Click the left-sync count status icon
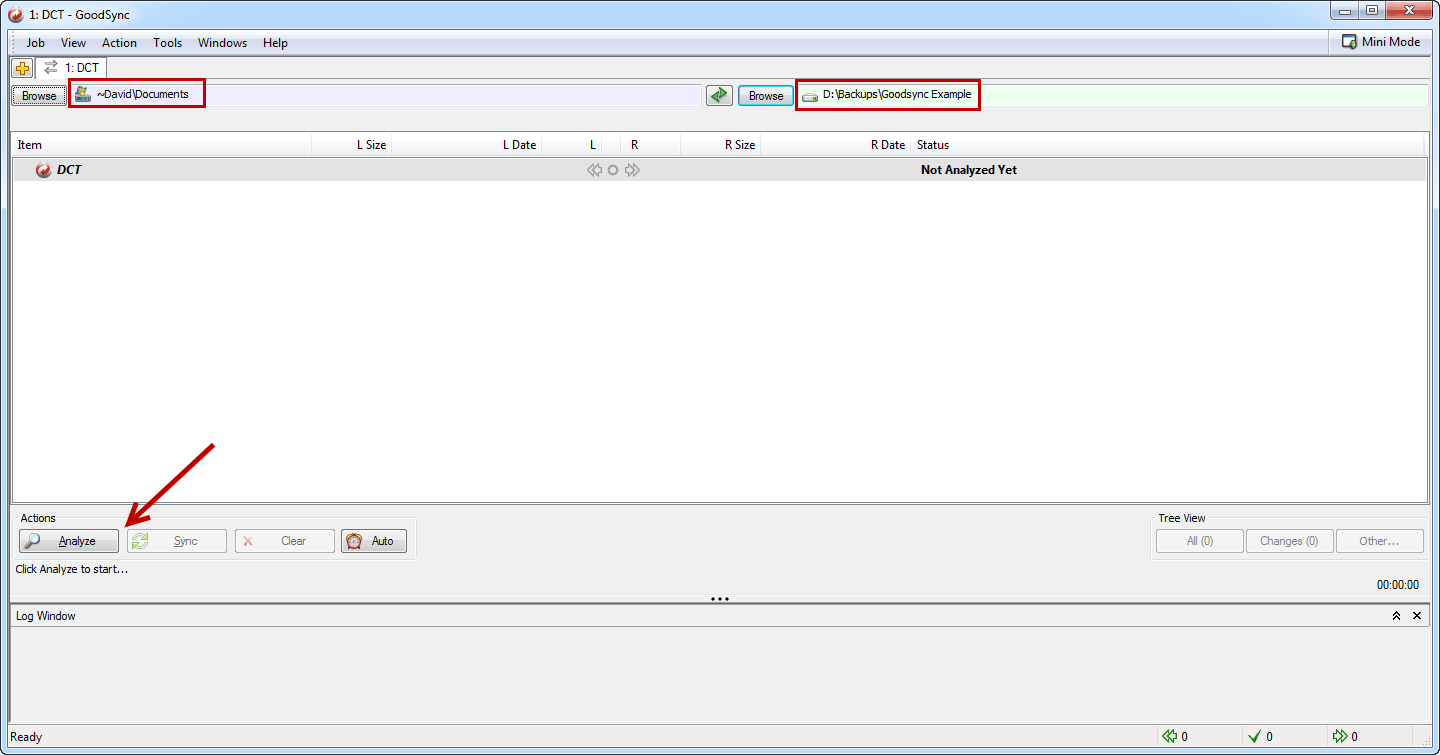Screen dimensions: 1440x755 point(1169,737)
